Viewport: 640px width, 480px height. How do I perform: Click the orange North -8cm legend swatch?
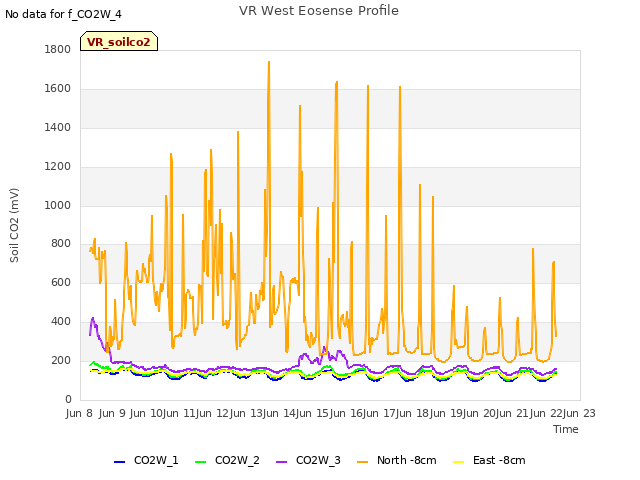pos(362,462)
